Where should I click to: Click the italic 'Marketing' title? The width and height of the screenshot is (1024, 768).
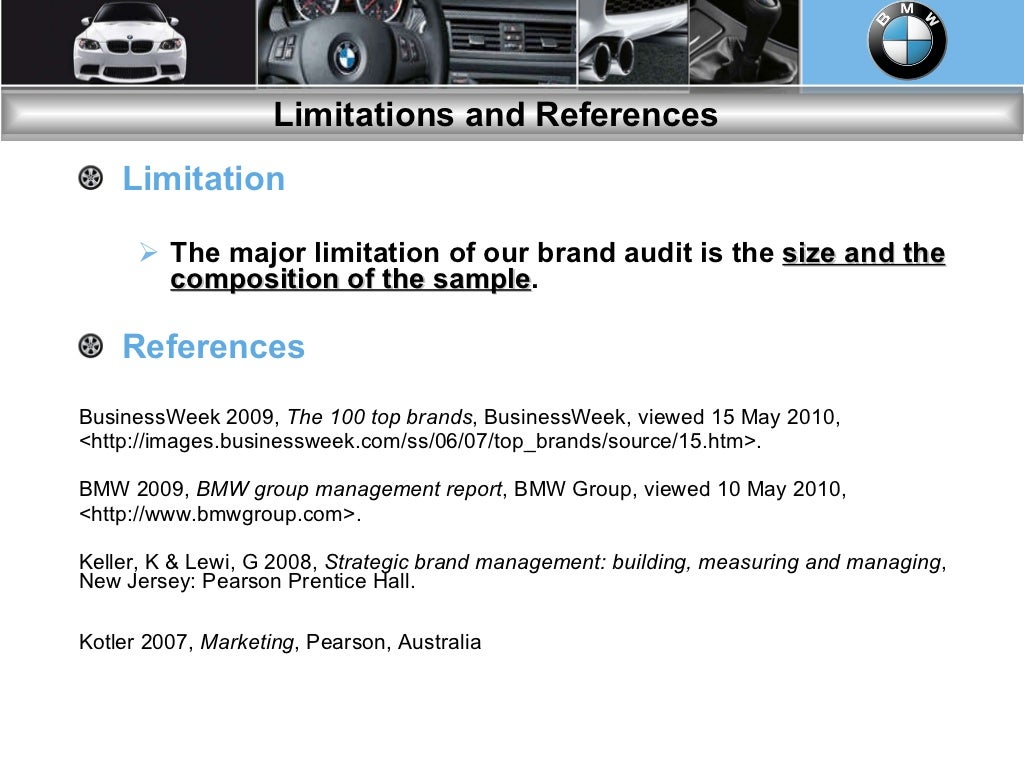(247, 642)
